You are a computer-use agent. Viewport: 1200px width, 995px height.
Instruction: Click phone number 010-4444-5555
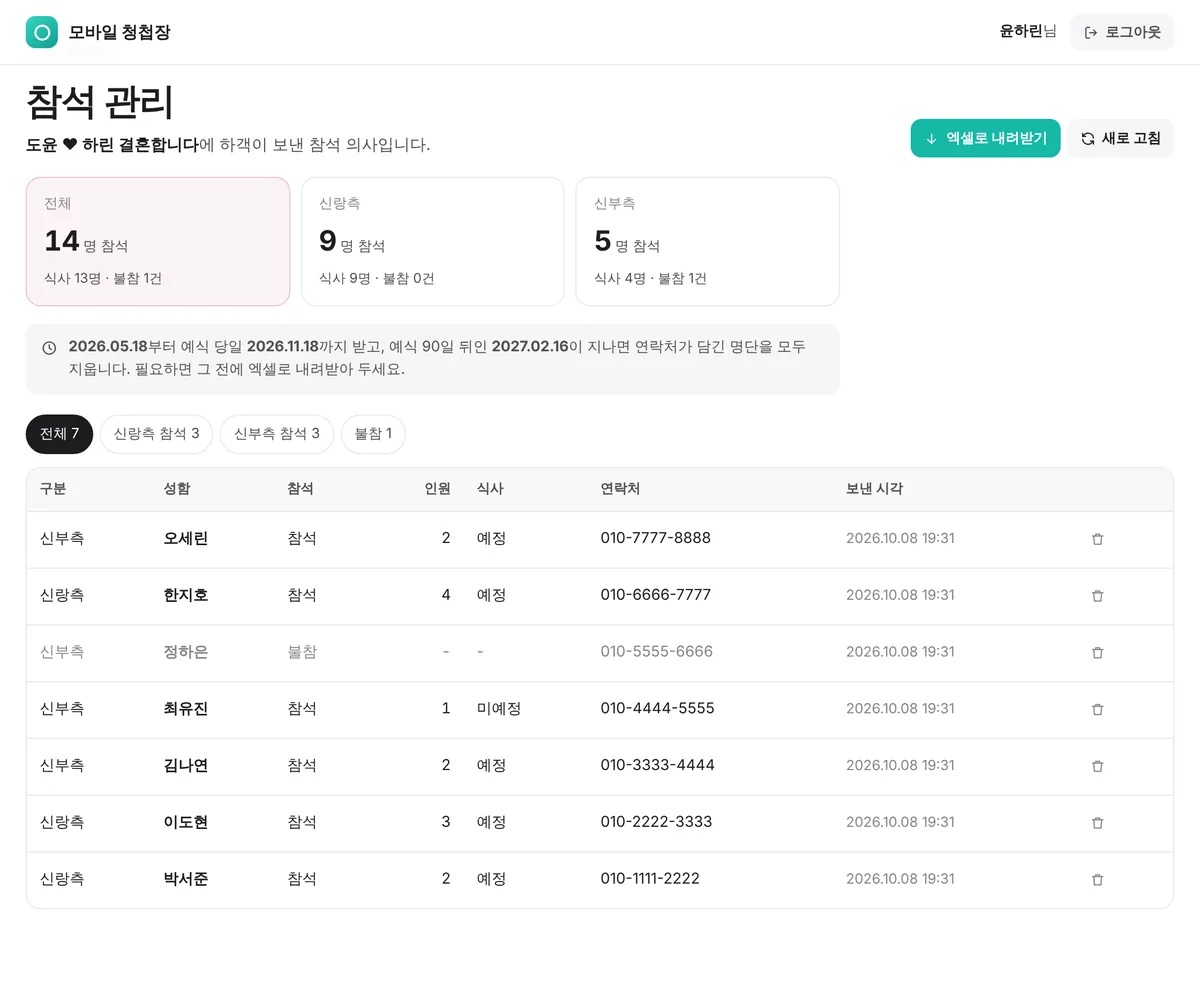pos(658,708)
